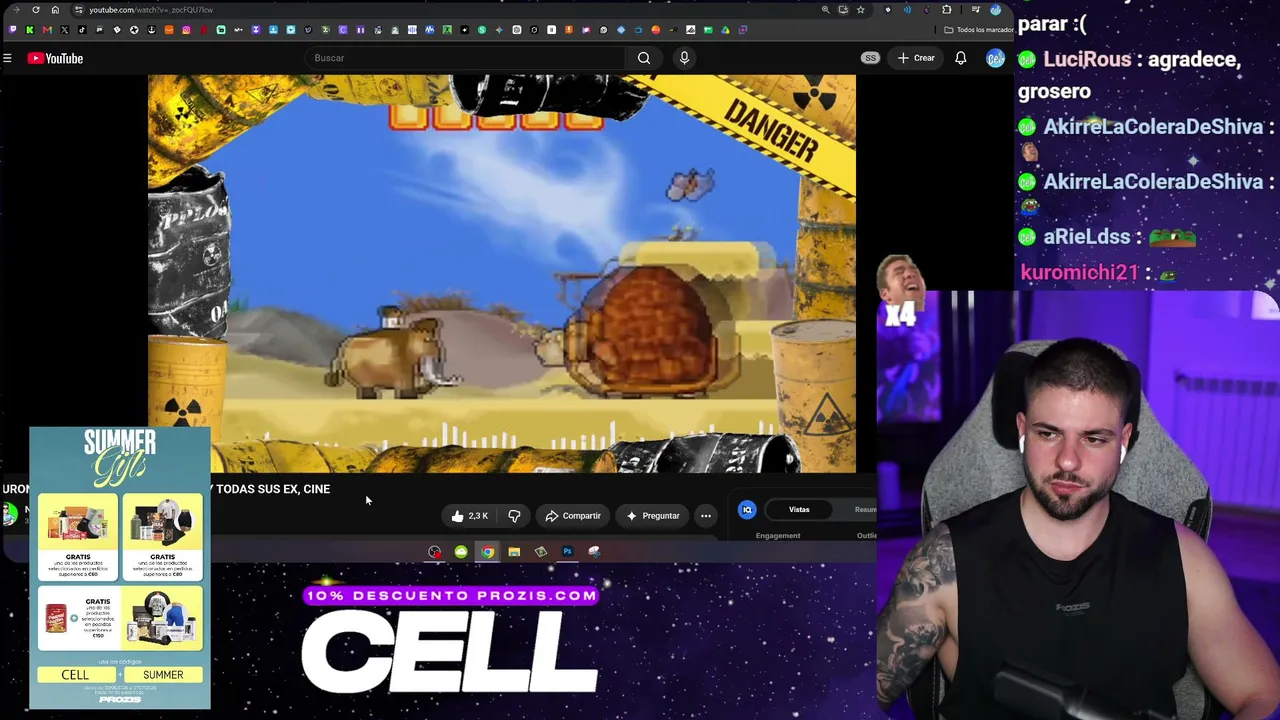Open the Gmail bookmark in bookmarks bar

click(x=47, y=30)
